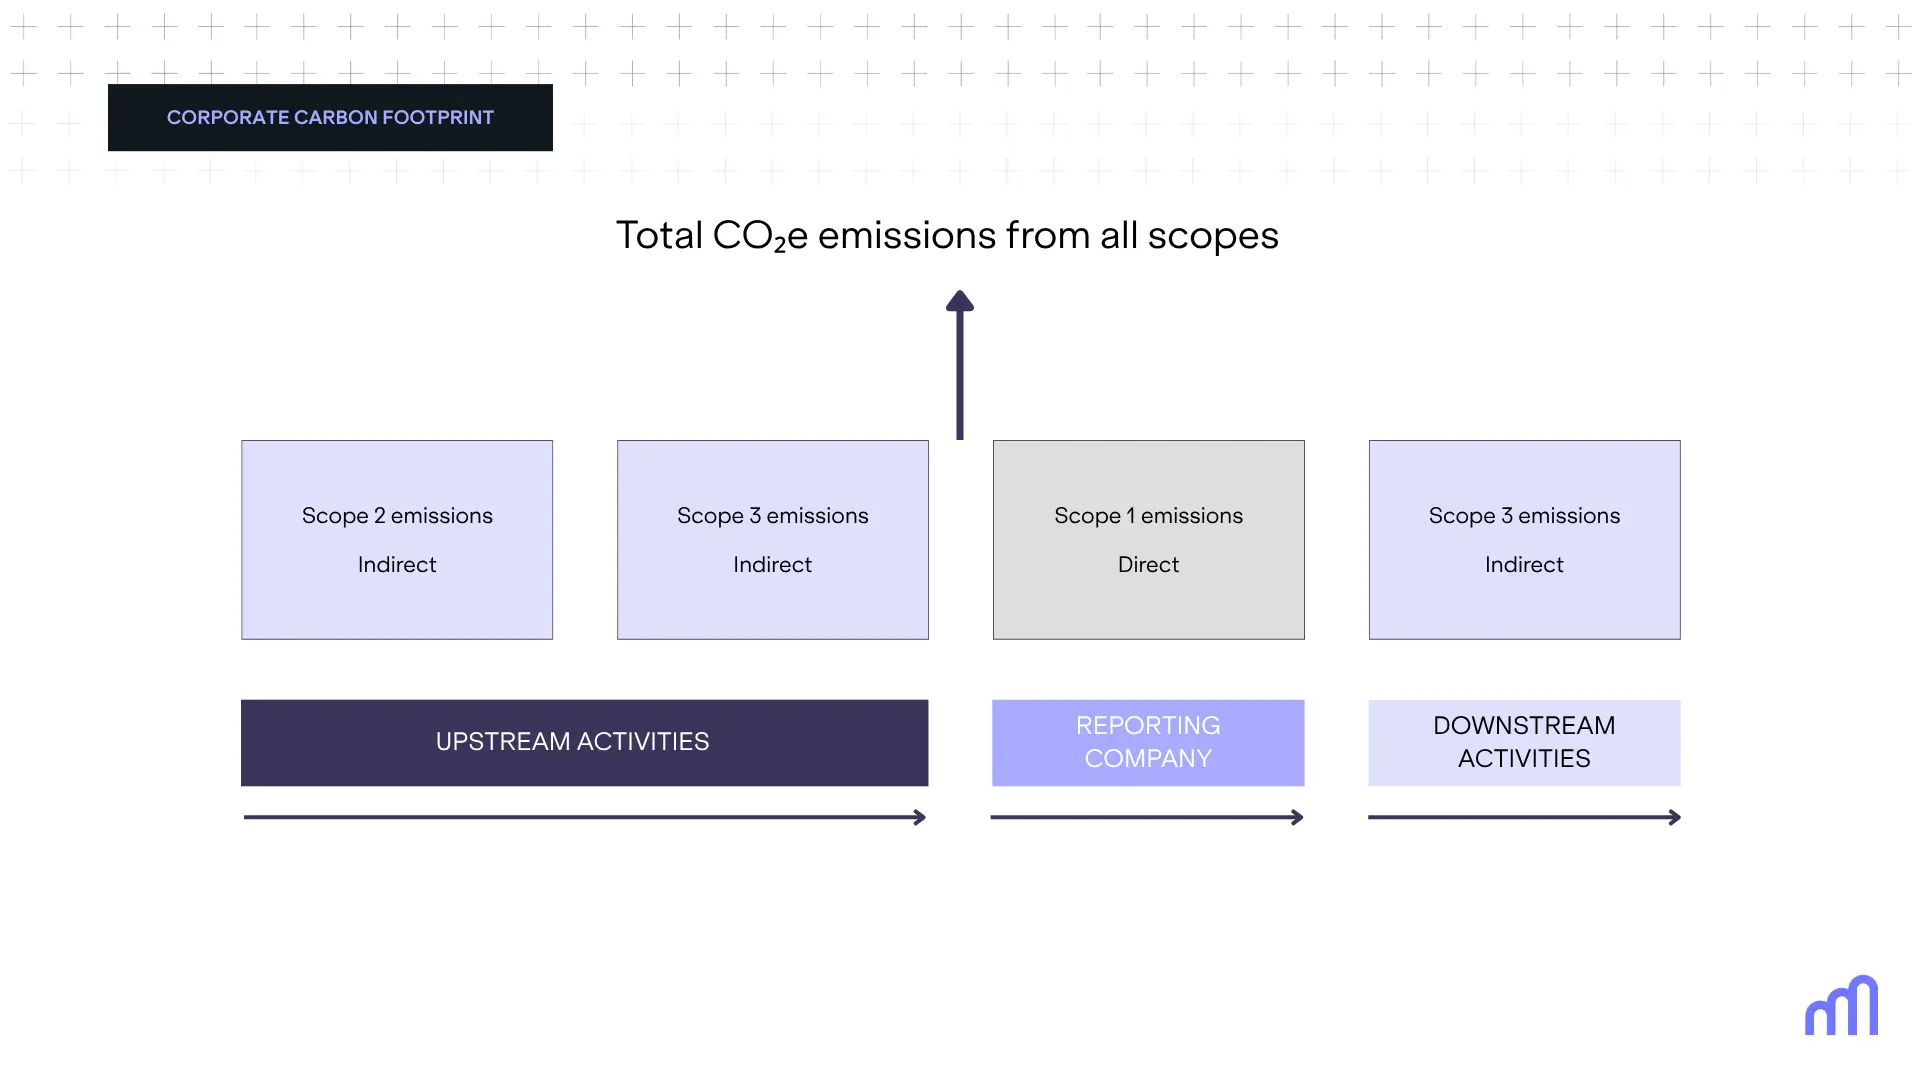Click the word Direct in Scope 1 box

pos(1148,564)
